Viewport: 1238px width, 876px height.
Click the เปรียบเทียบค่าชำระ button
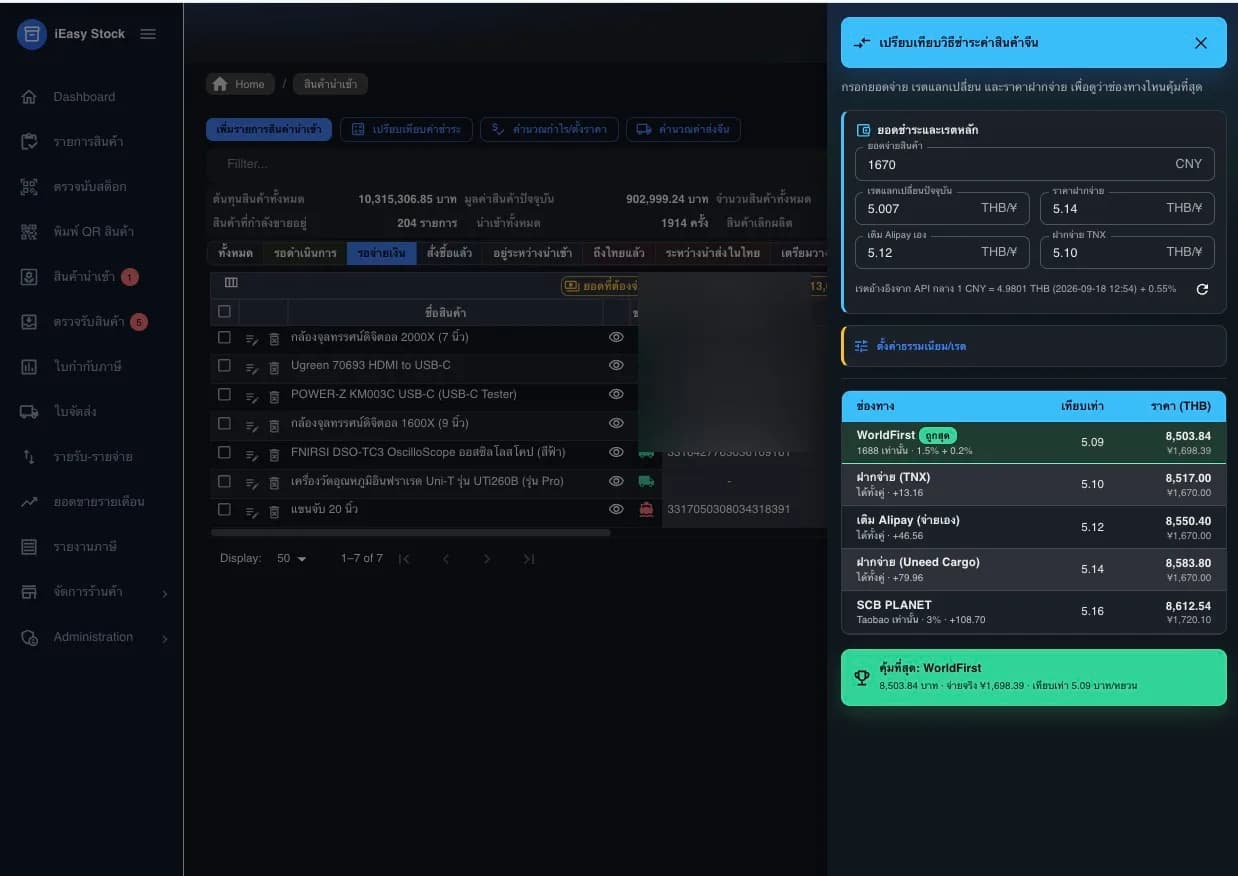pos(407,130)
